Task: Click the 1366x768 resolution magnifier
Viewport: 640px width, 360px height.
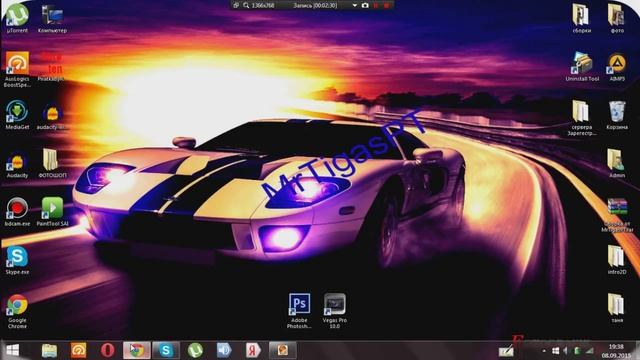Action: [246, 5]
